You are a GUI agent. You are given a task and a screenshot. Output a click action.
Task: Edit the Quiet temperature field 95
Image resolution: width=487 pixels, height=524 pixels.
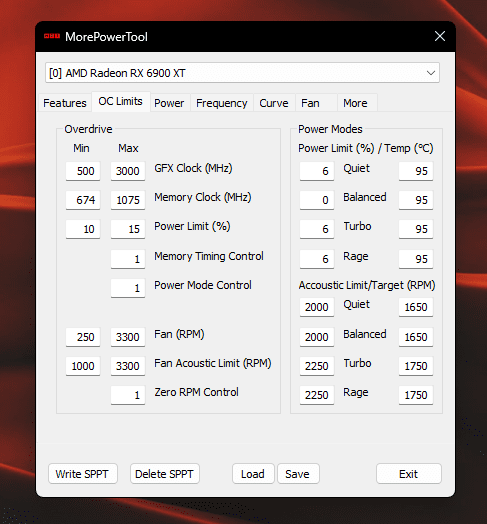[416, 171]
